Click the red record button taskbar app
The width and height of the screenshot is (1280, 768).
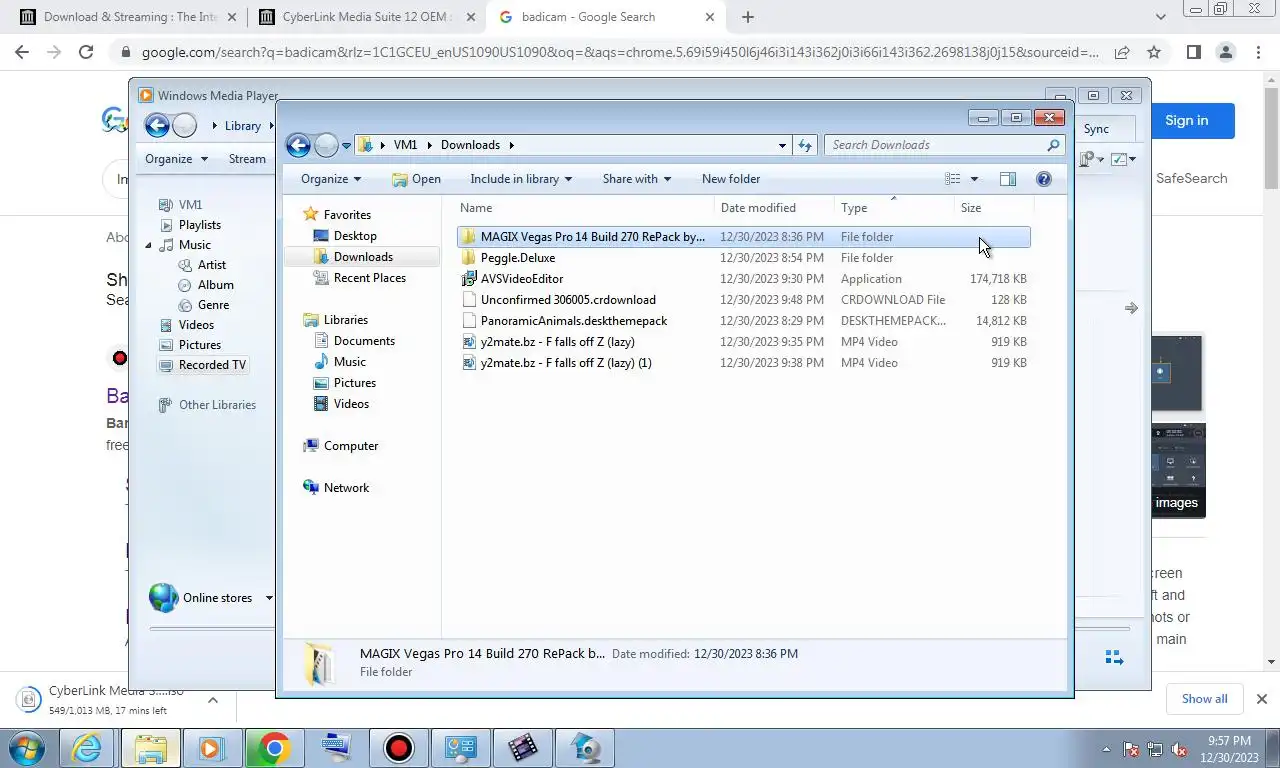click(398, 748)
